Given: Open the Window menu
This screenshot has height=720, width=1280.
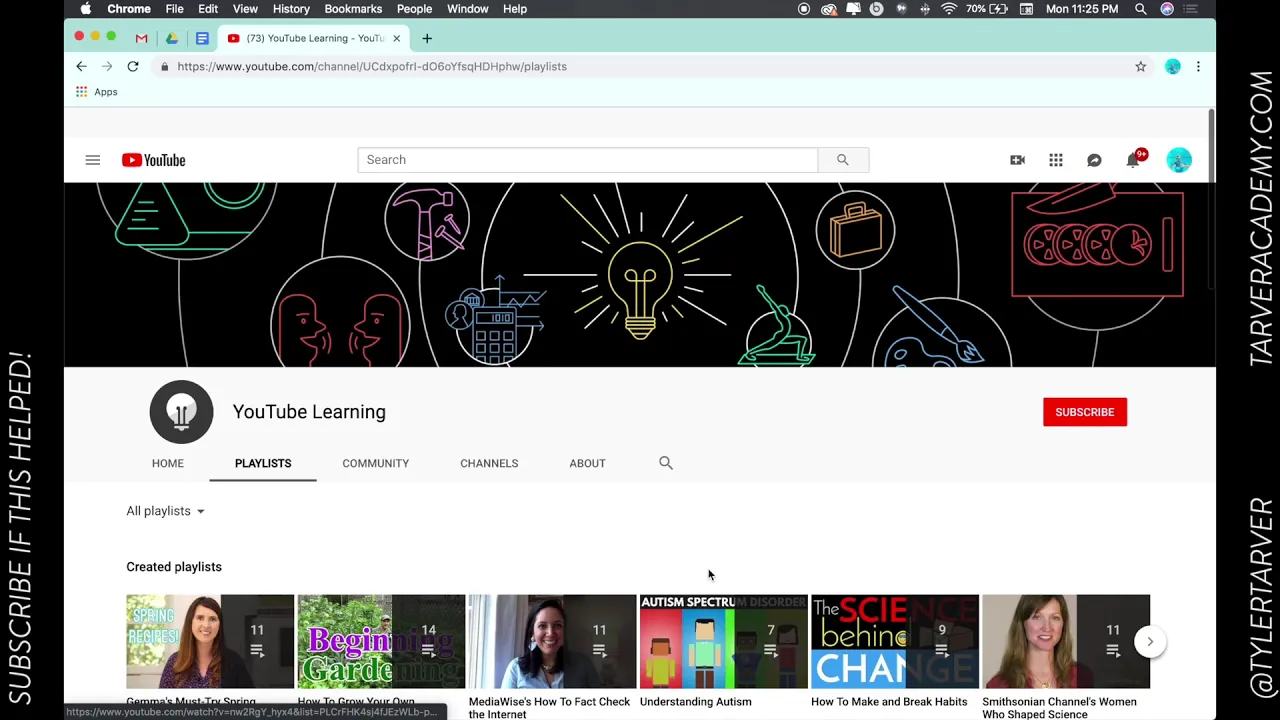Looking at the screenshot, I should (467, 9).
